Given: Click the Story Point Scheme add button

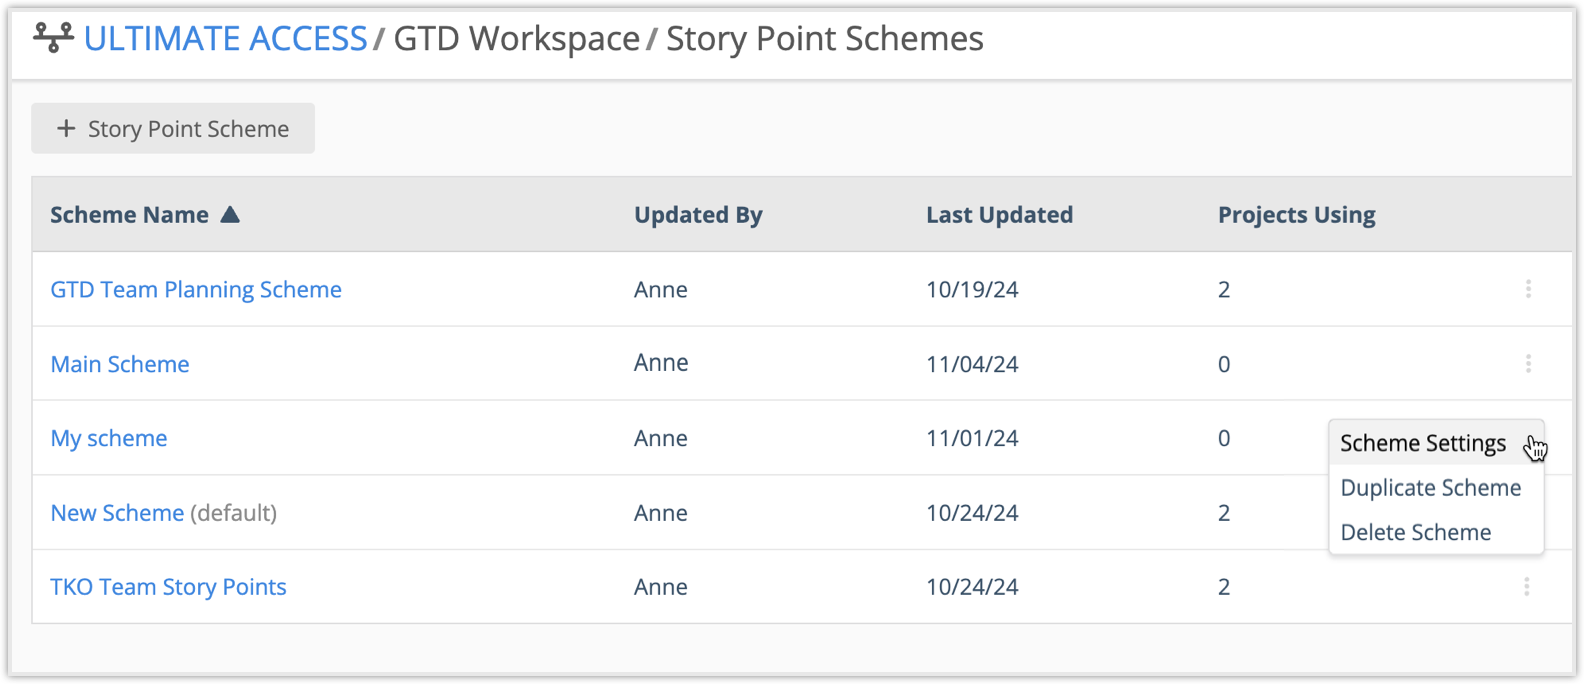Looking at the screenshot, I should pos(173,129).
